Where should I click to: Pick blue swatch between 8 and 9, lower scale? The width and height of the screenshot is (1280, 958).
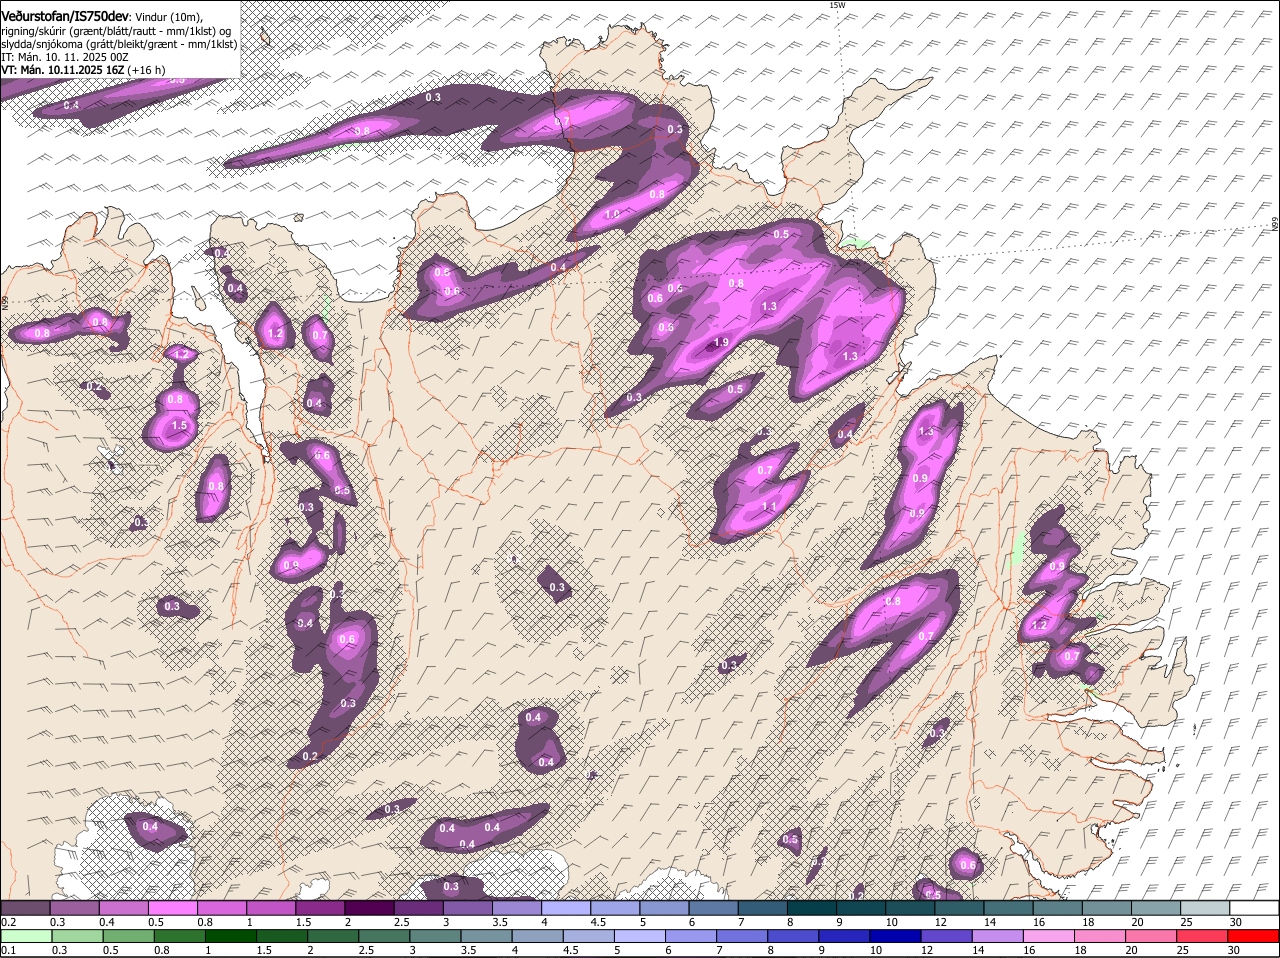(794, 936)
